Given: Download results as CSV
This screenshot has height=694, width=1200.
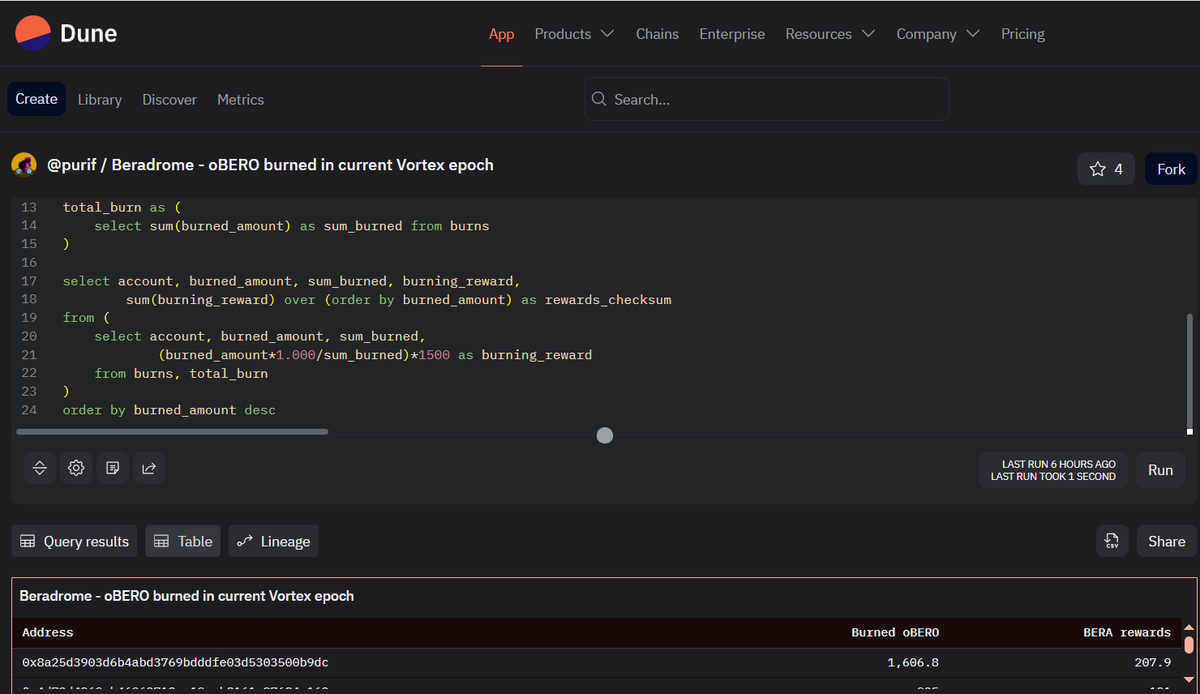Looking at the screenshot, I should [1112, 541].
